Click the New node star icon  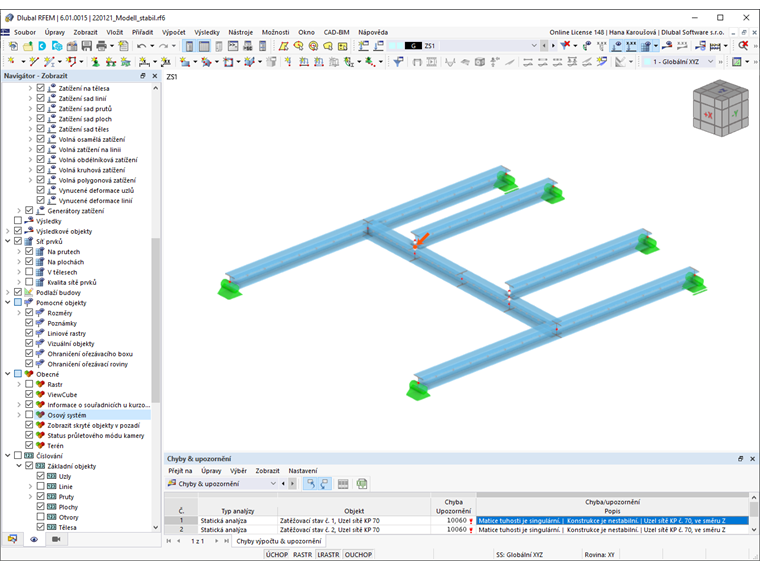pyautogui.click(x=12, y=62)
